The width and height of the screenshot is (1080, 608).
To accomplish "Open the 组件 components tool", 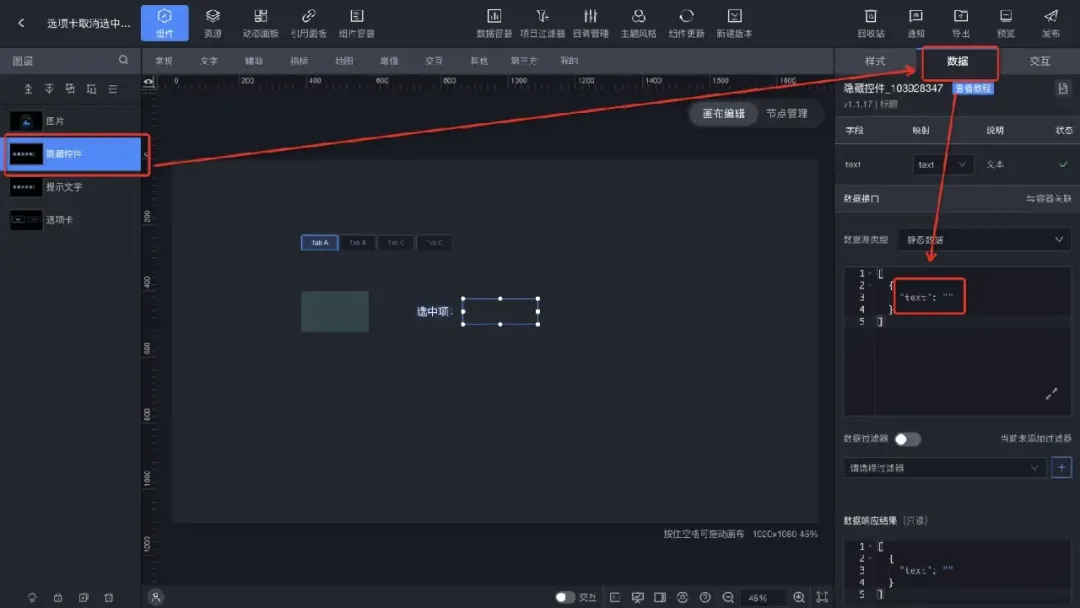I will click(165, 23).
